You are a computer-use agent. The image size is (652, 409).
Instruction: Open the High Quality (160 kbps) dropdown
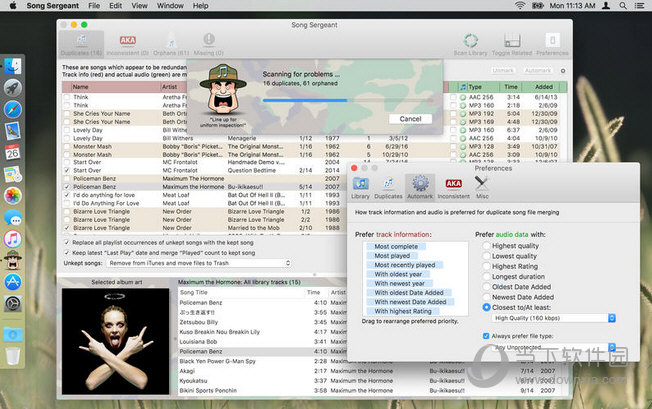point(553,318)
